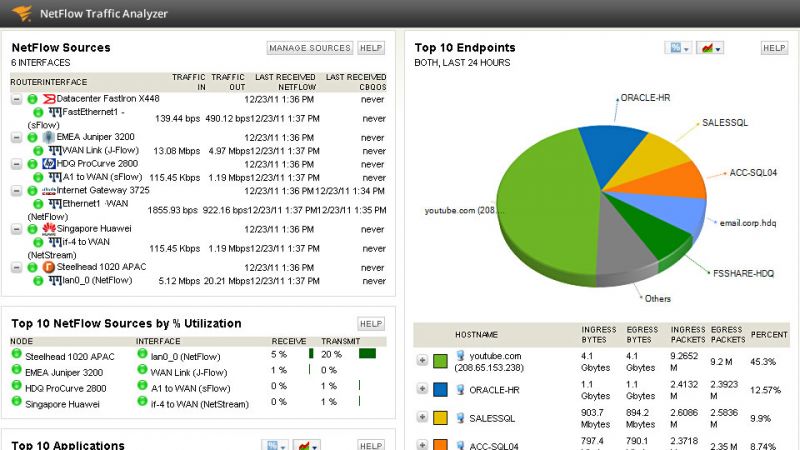Expand the youtube.com endpoint row
Screen dimensions: 800x450
click(422, 360)
